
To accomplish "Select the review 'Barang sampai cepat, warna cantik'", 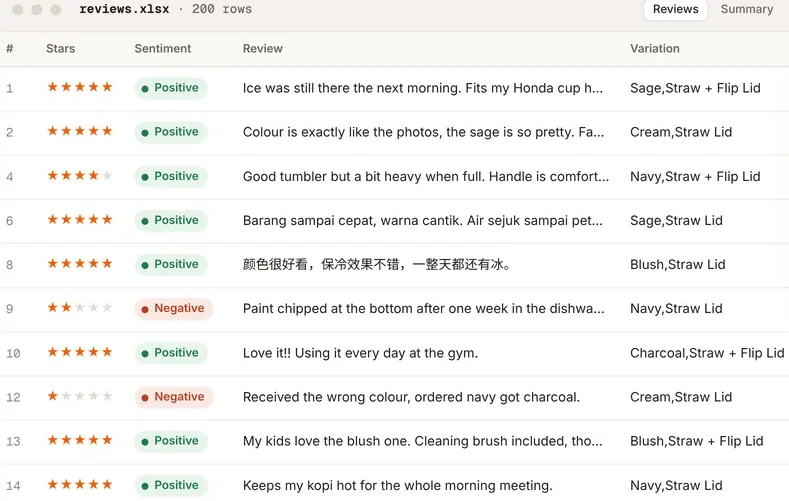I will click(x=423, y=220).
